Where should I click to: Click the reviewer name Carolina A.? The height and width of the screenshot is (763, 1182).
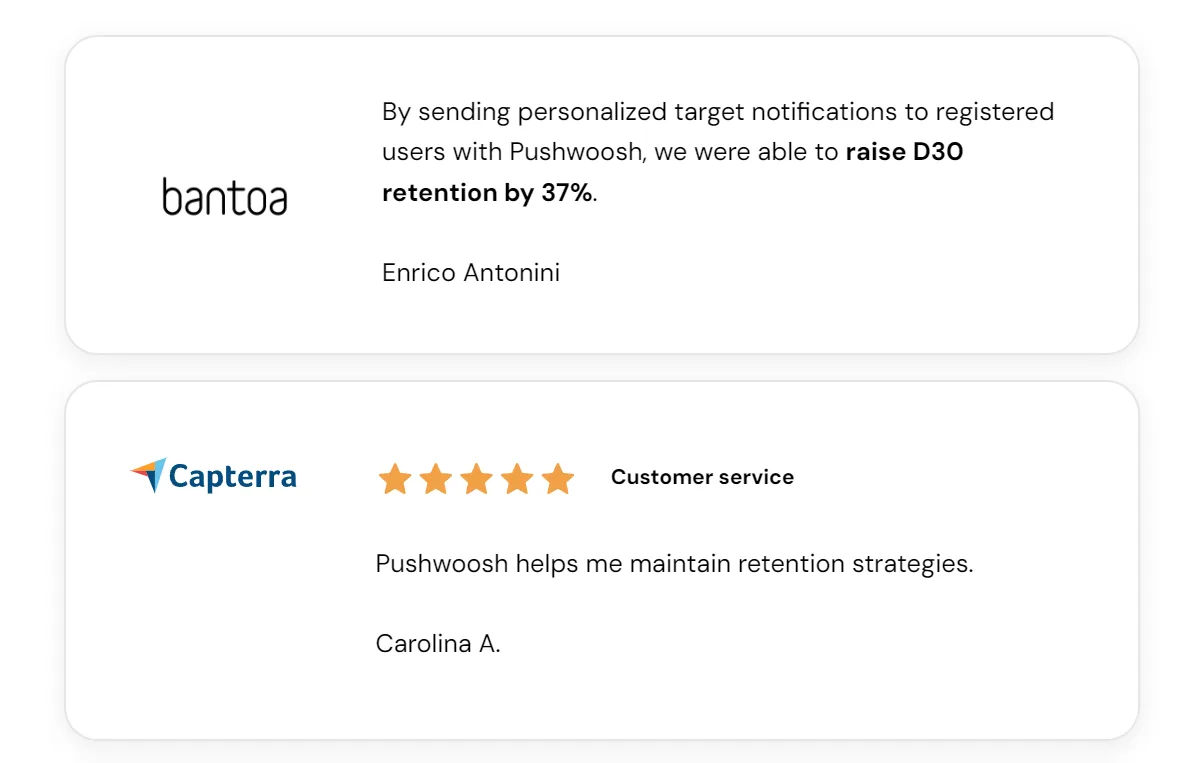(x=438, y=643)
